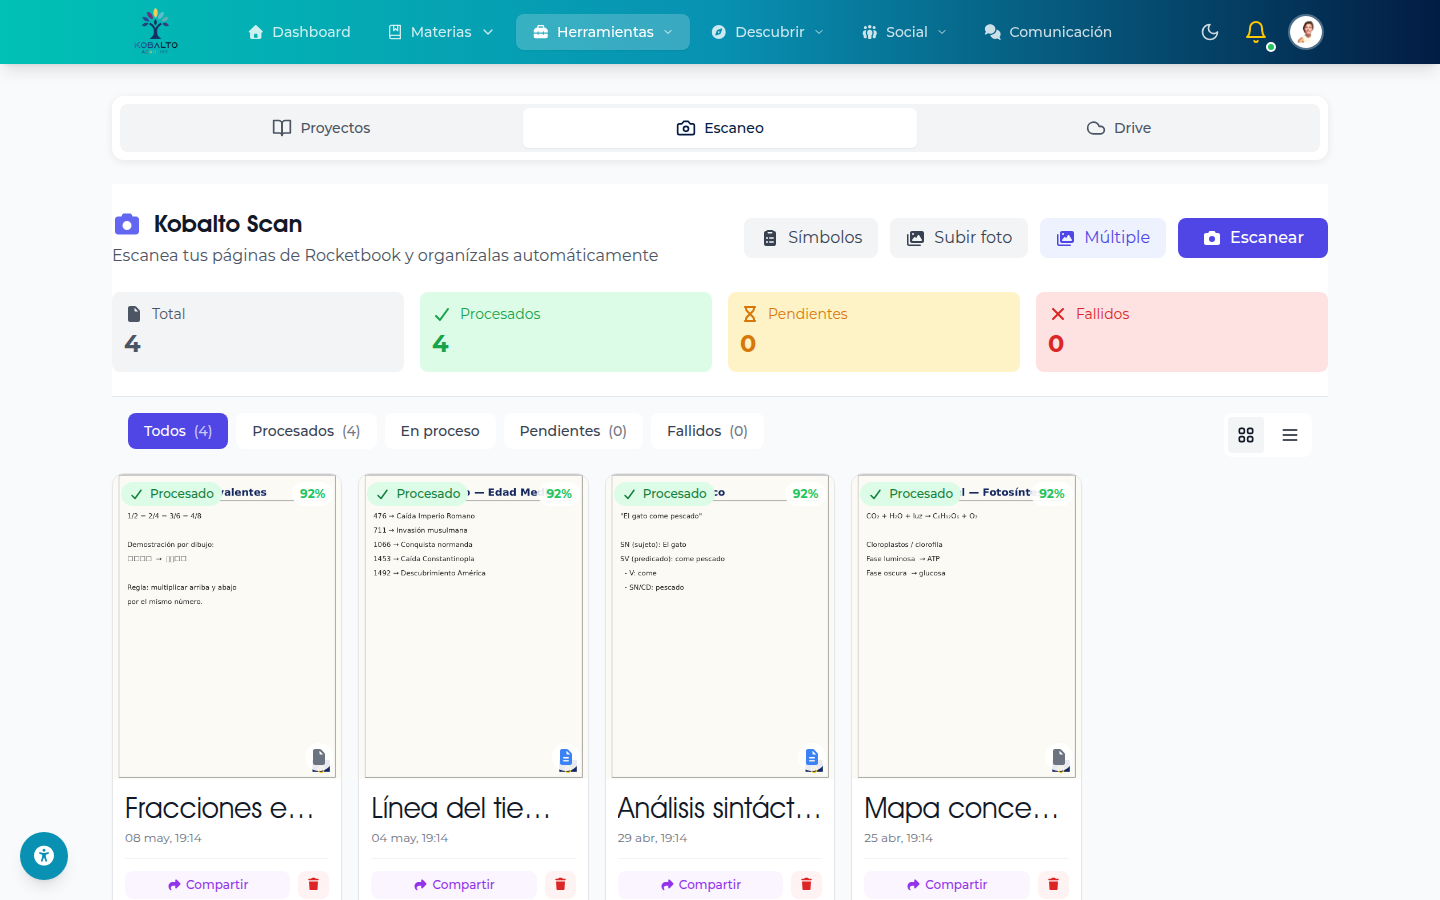
Task: Delete the Análisis sintáctico scan
Action: click(x=806, y=885)
